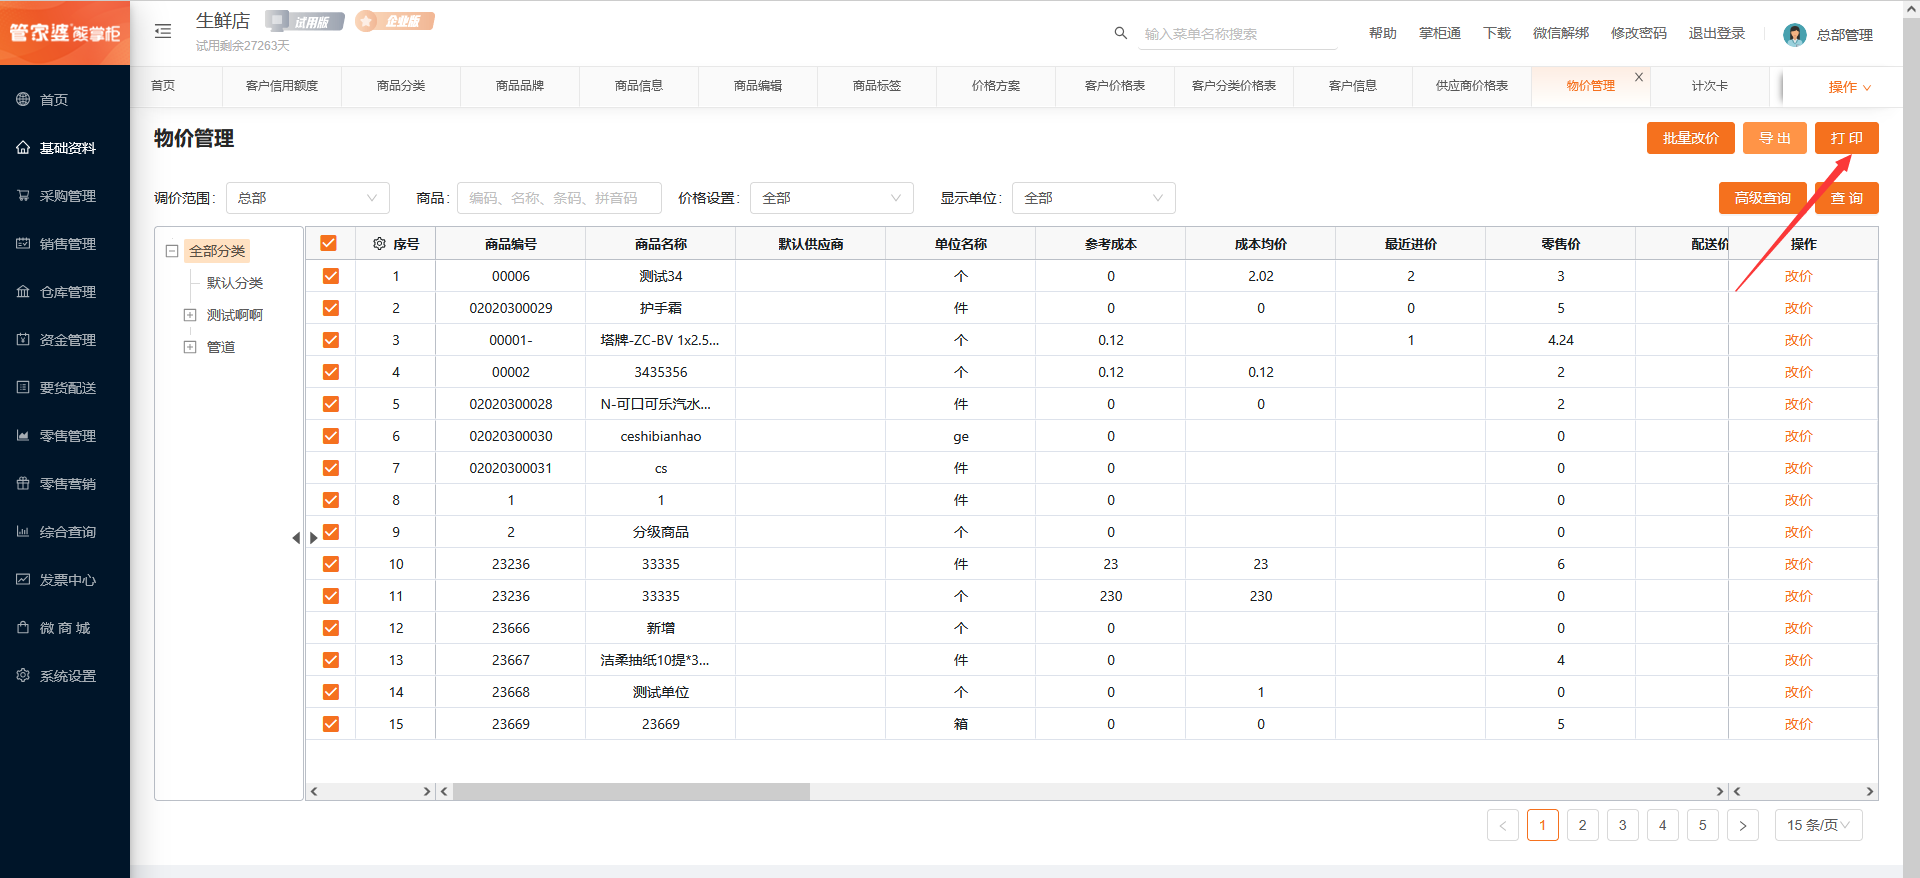This screenshot has width=1920, height=878.
Task: Focus the 商品 search input field
Action: (559, 198)
